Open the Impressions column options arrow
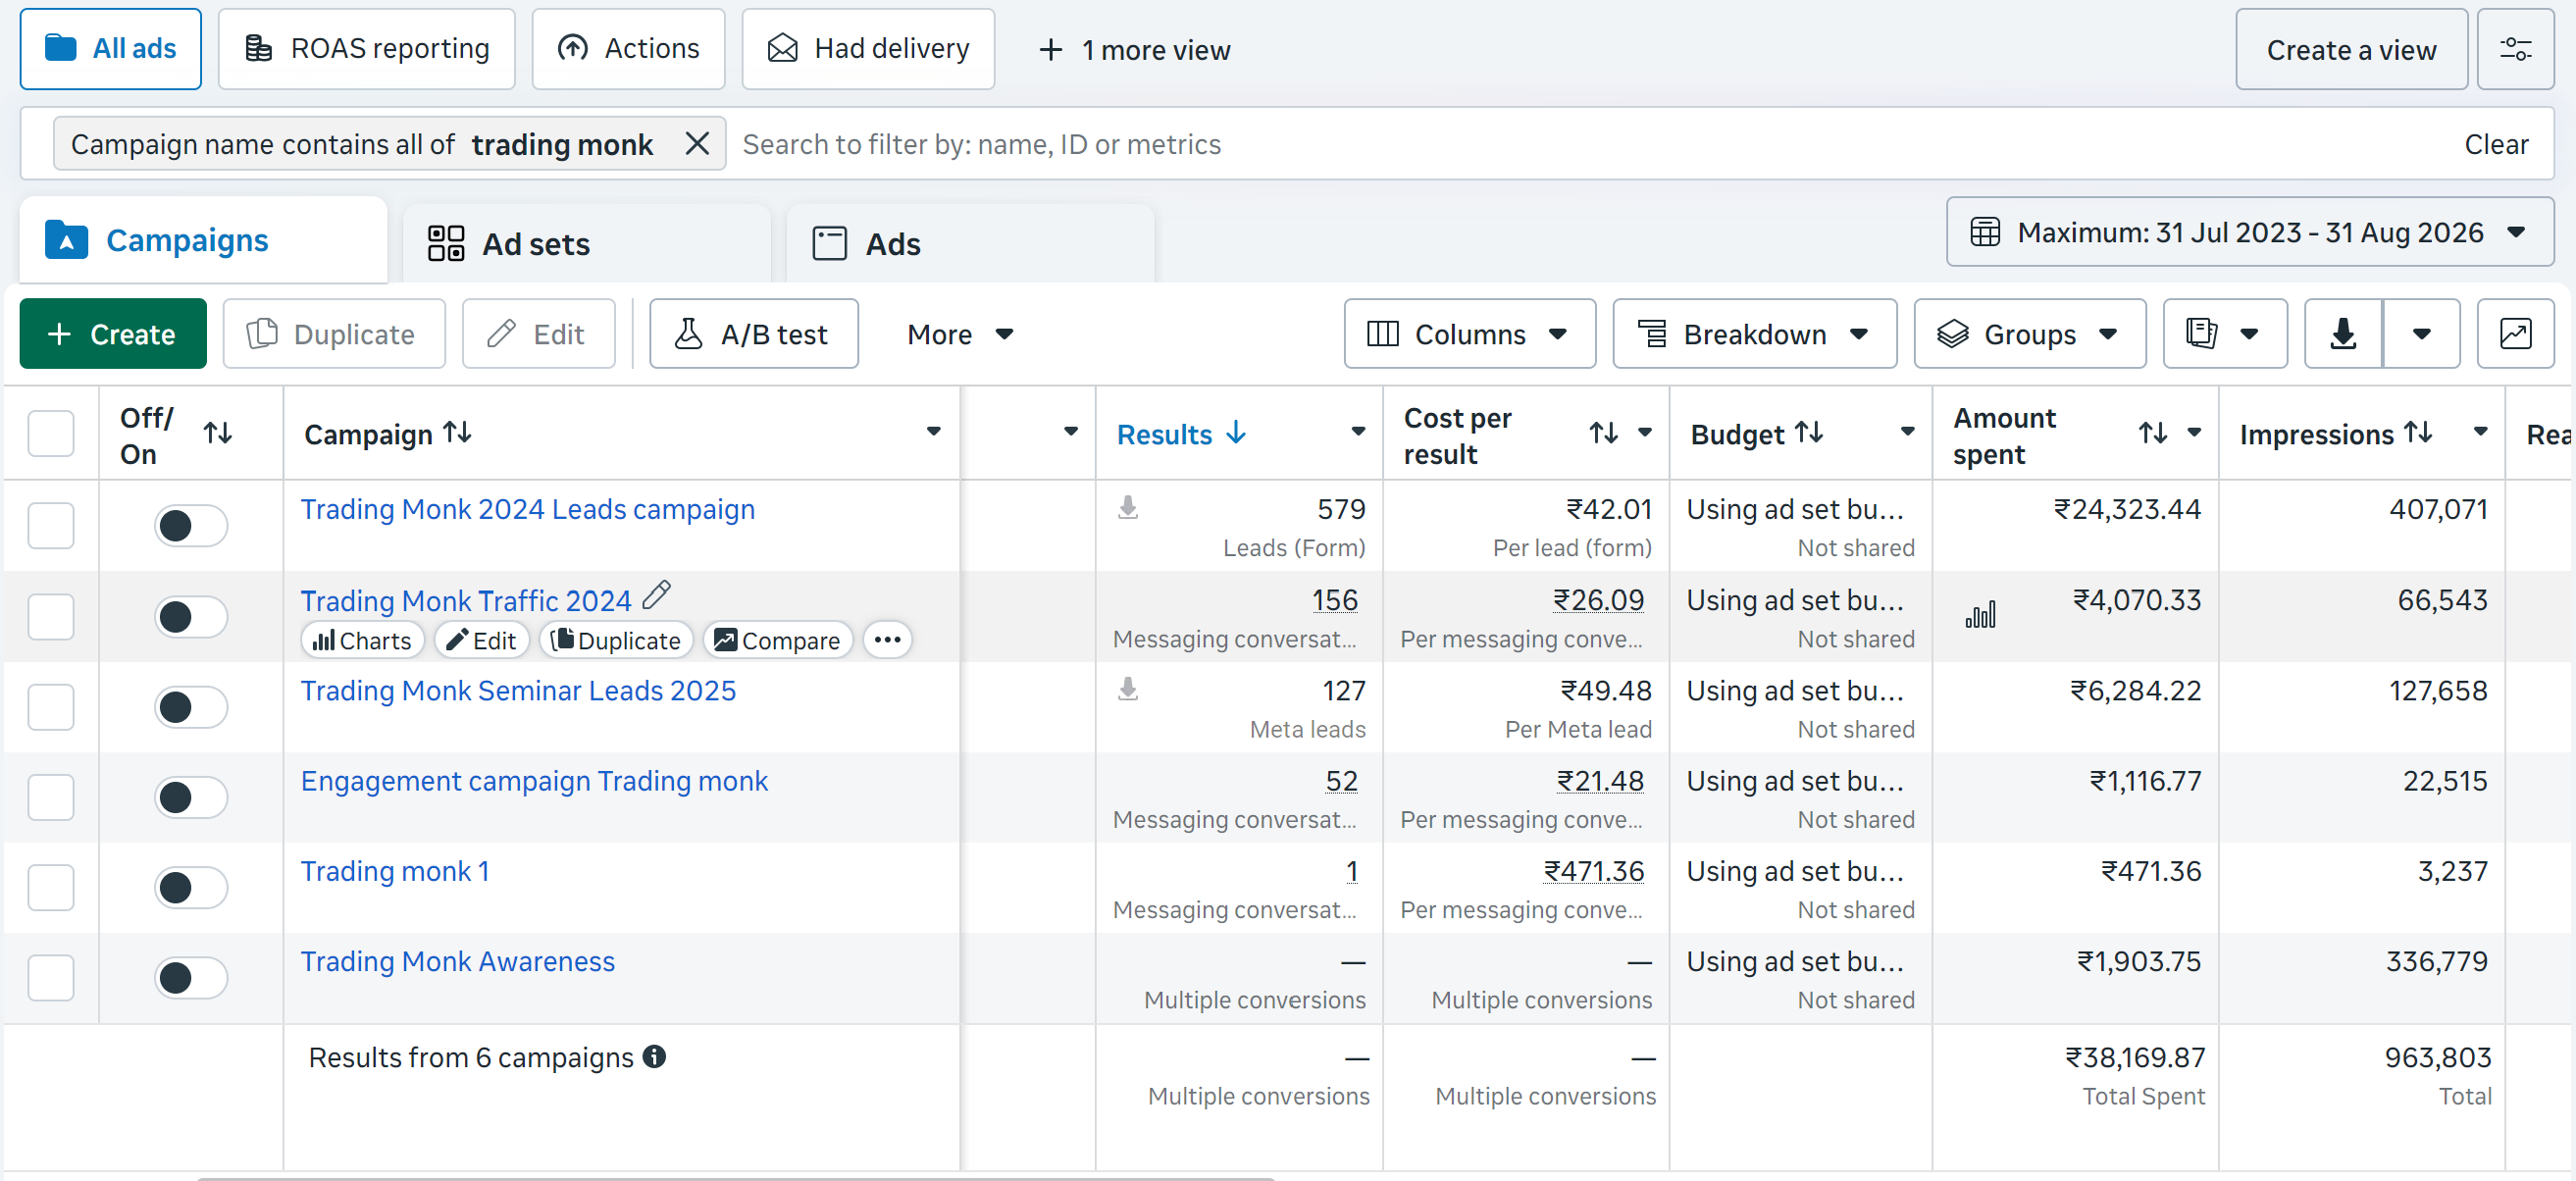Screen dimensions: 2576x1181 coord(2480,432)
